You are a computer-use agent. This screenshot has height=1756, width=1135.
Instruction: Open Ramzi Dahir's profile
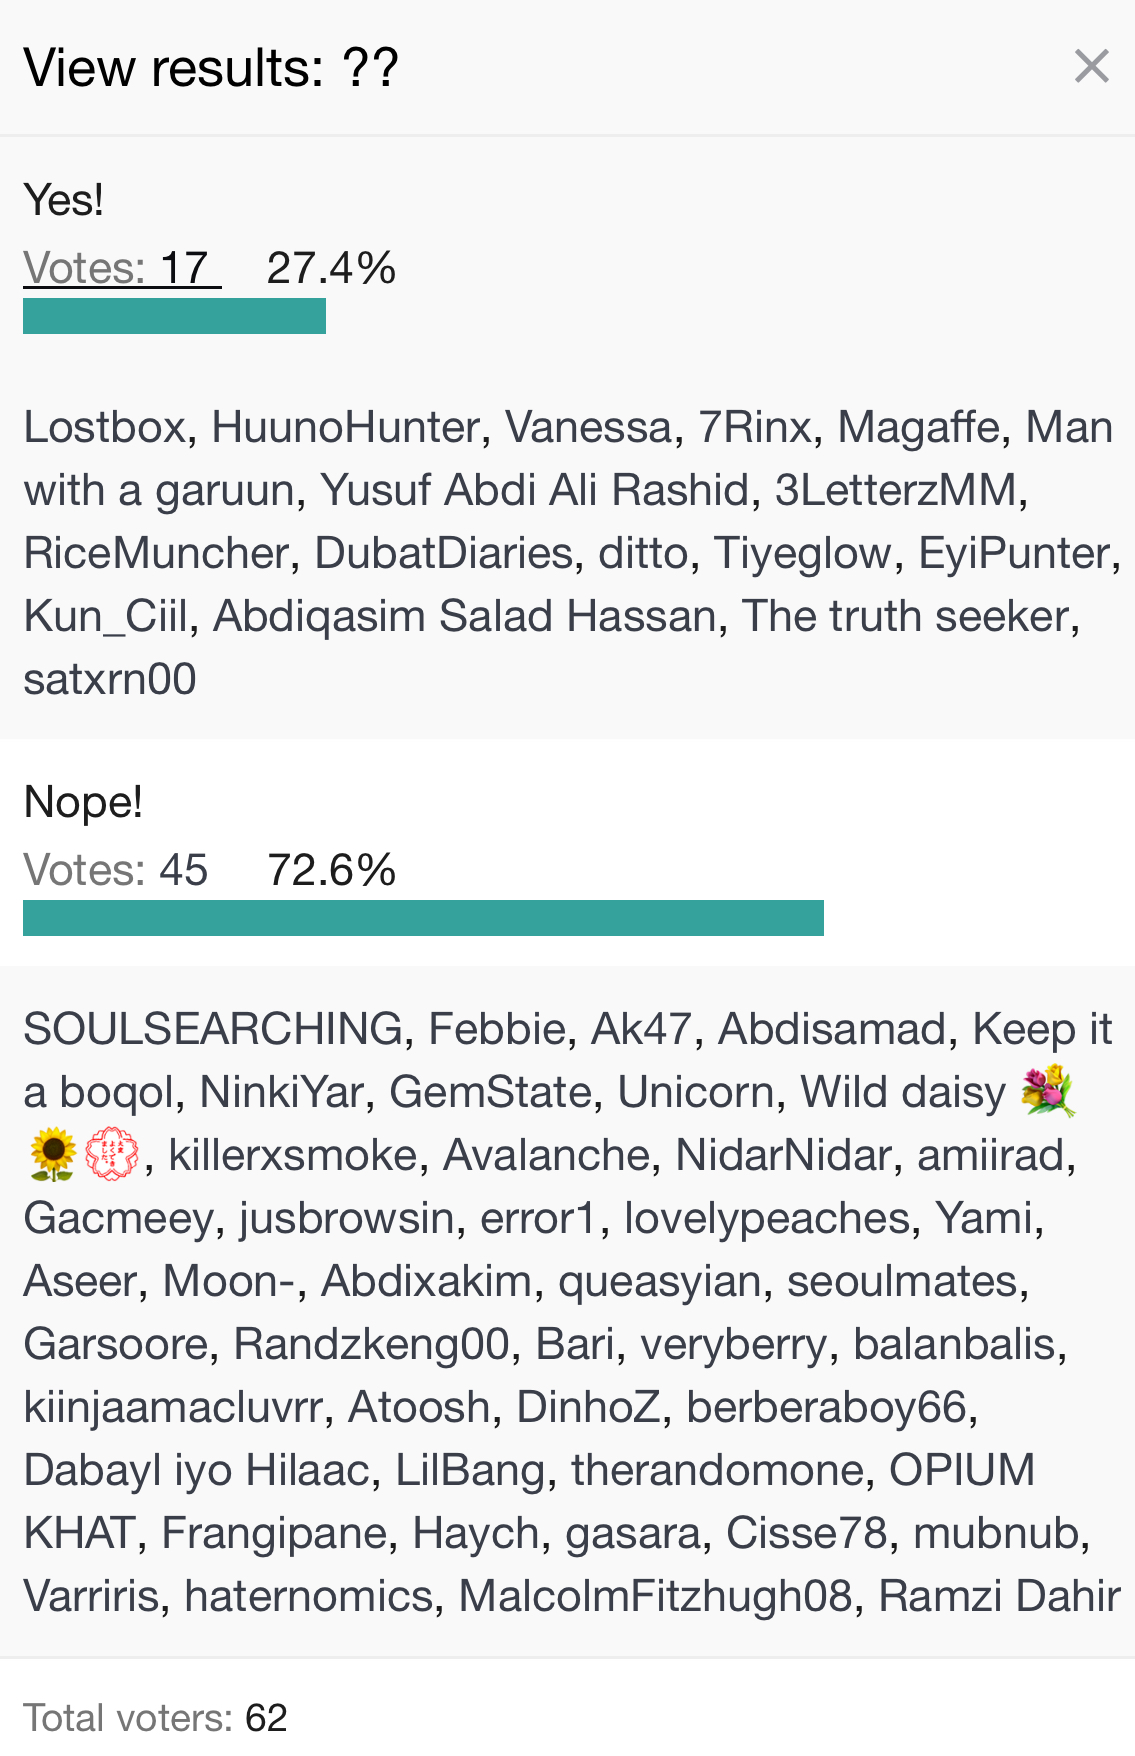(x=998, y=1596)
